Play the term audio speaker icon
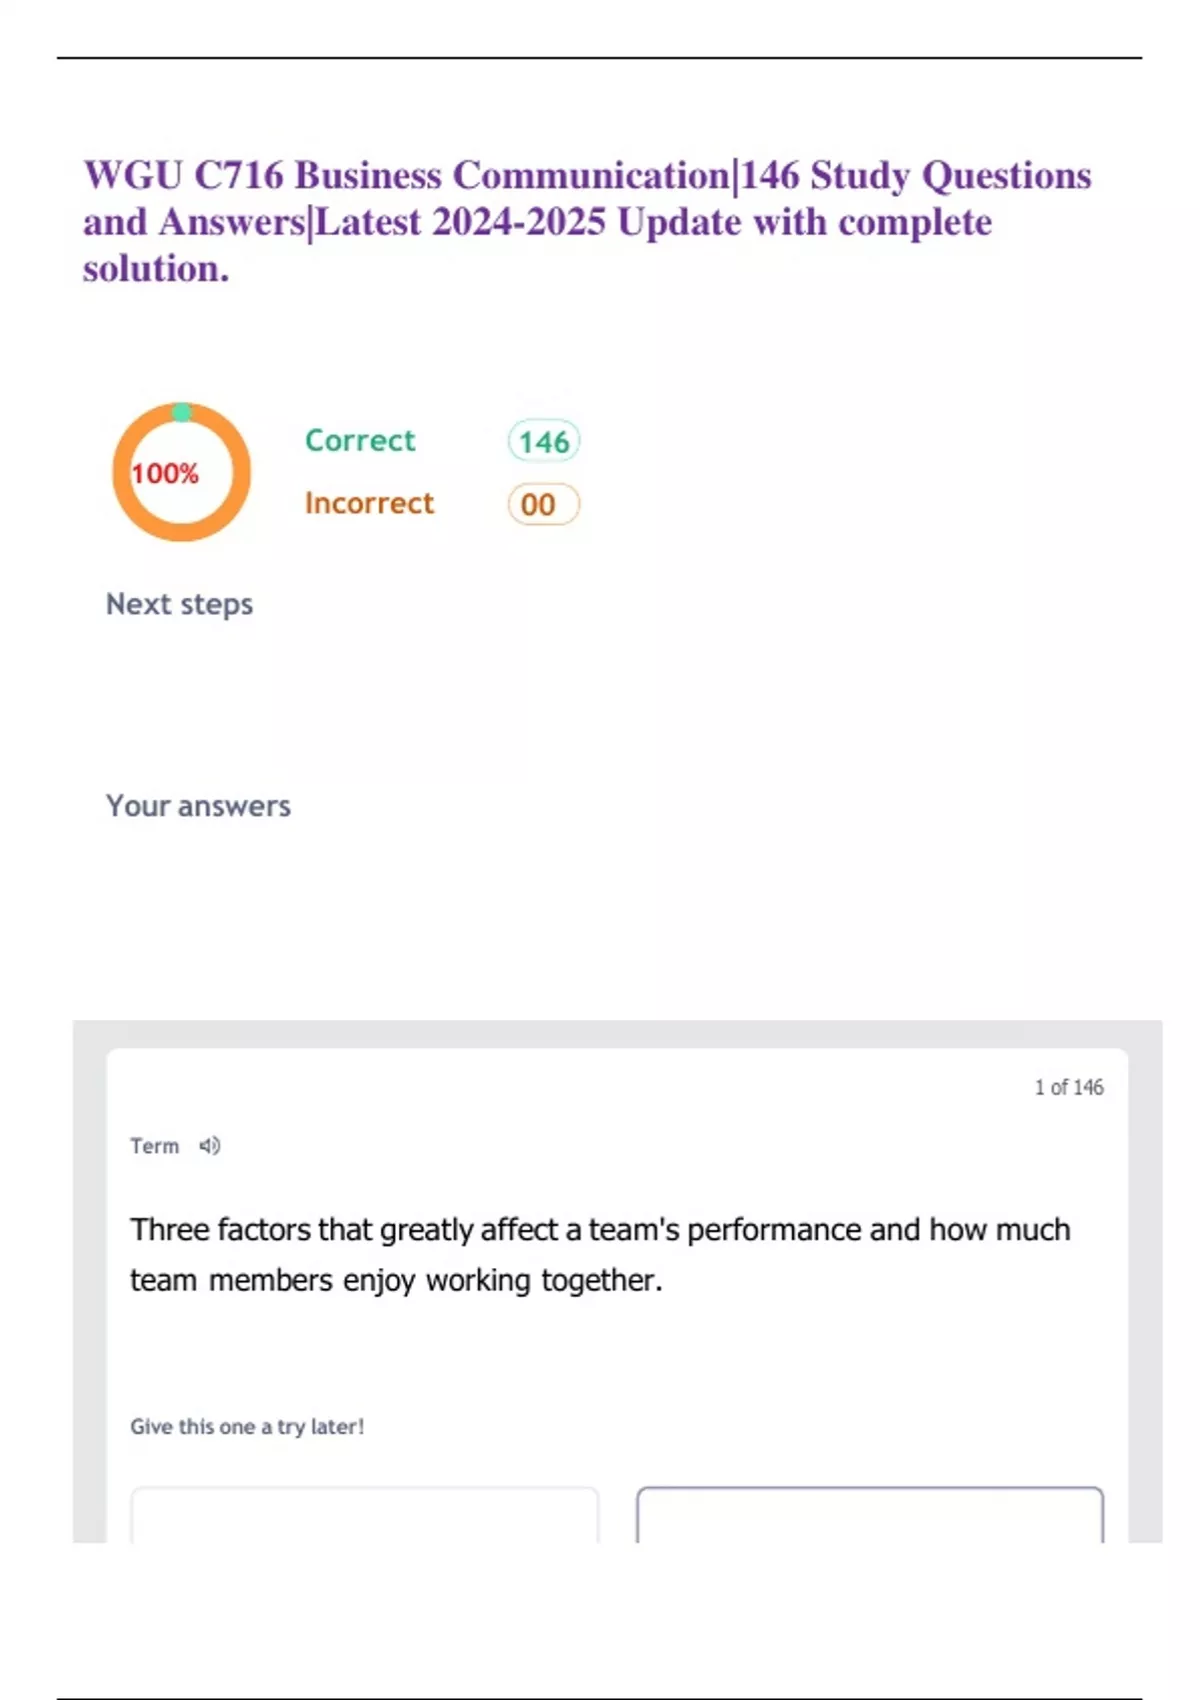The height and width of the screenshot is (1700, 1200). coord(209,1146)
